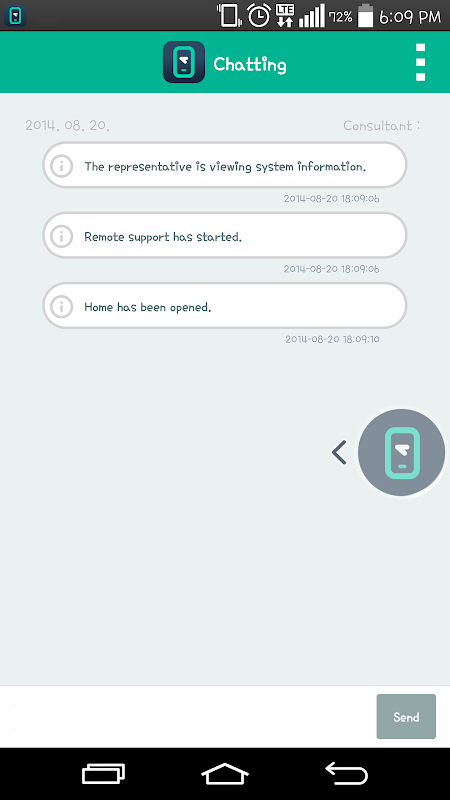Go to Android home screen
Image resolution: width=450 pixels, height=800 pixels.
(x=224, y=774)
